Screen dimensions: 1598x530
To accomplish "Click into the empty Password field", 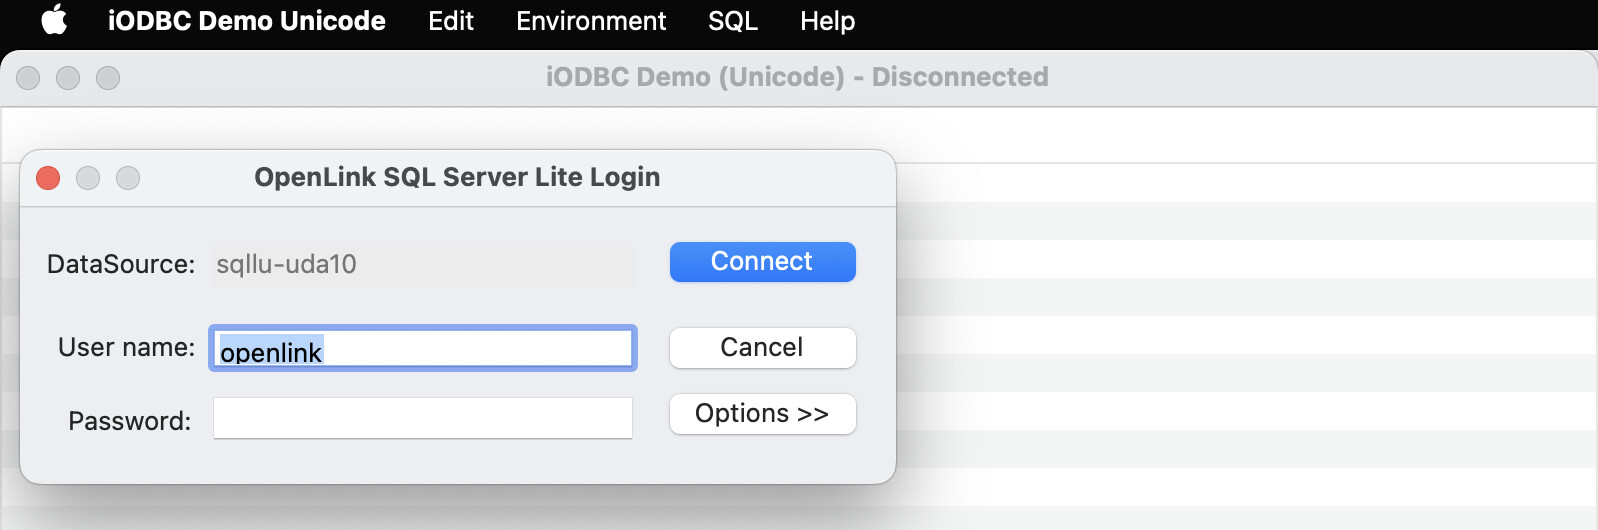I will (x=422, y=418).
